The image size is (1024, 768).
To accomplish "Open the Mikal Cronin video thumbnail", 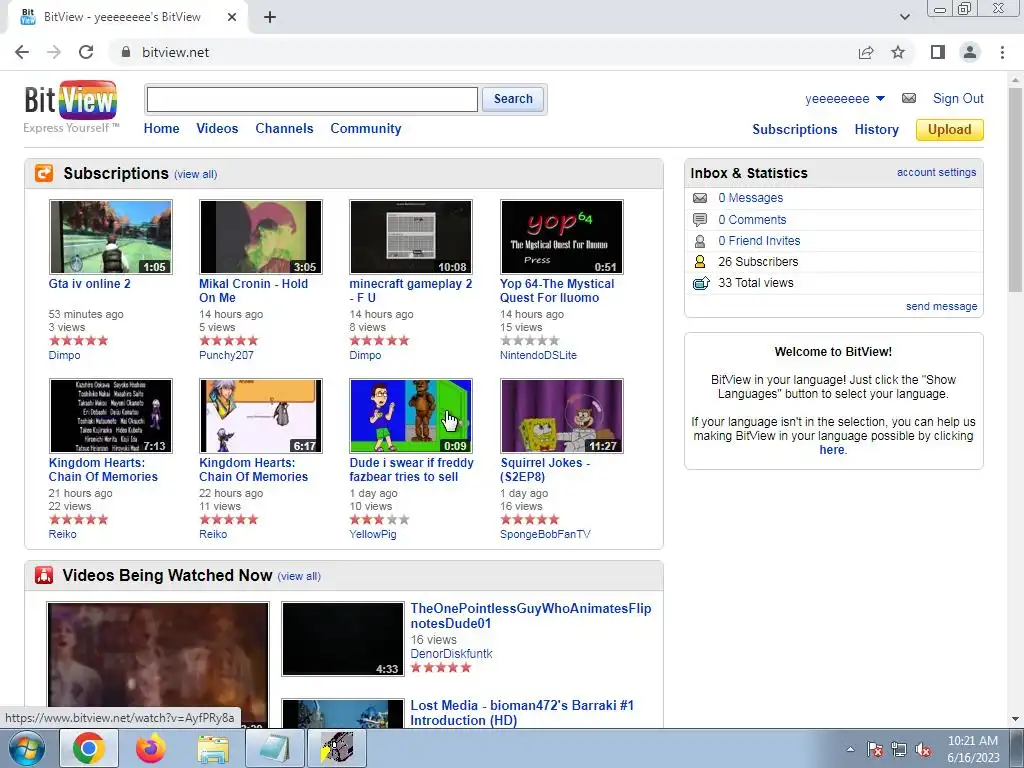I will (261, 236).
